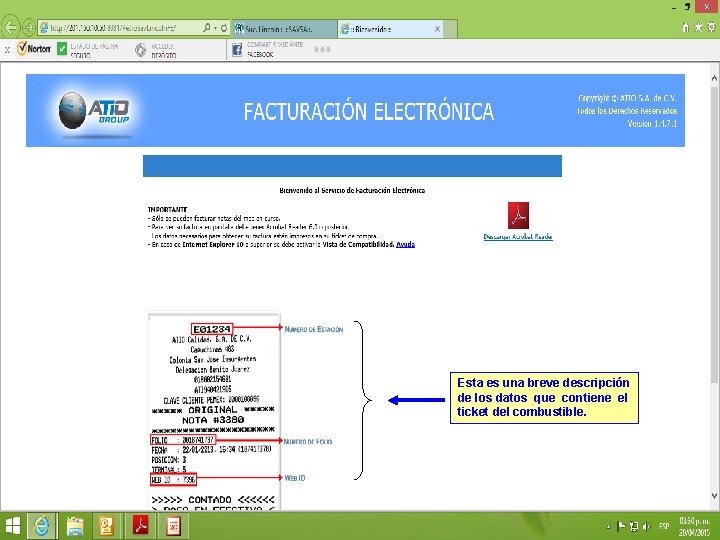Click the network tray icon
Image resolution: width=720 pixels, height=540 pixels.
tap(634, 526)
